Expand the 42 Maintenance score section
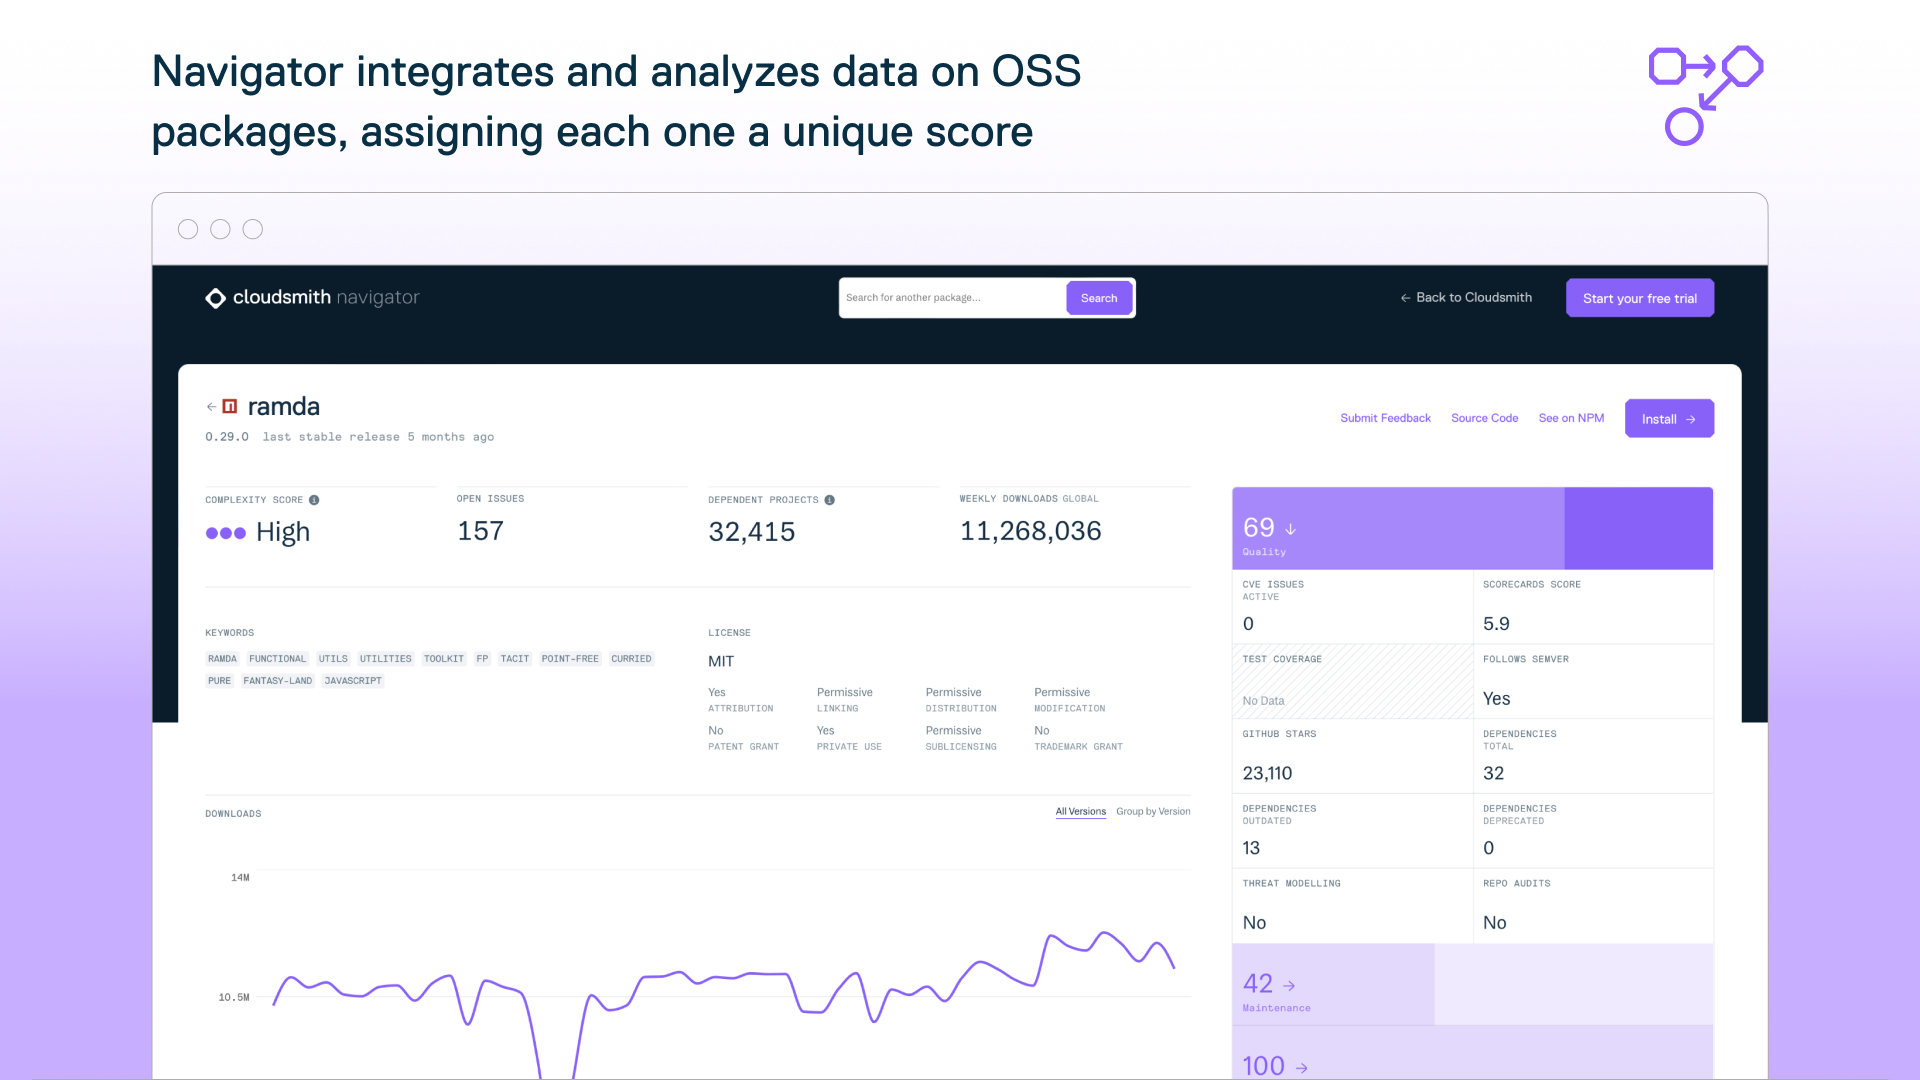This screenshot has width=1920, height=1080. (x=1472, y=985)
